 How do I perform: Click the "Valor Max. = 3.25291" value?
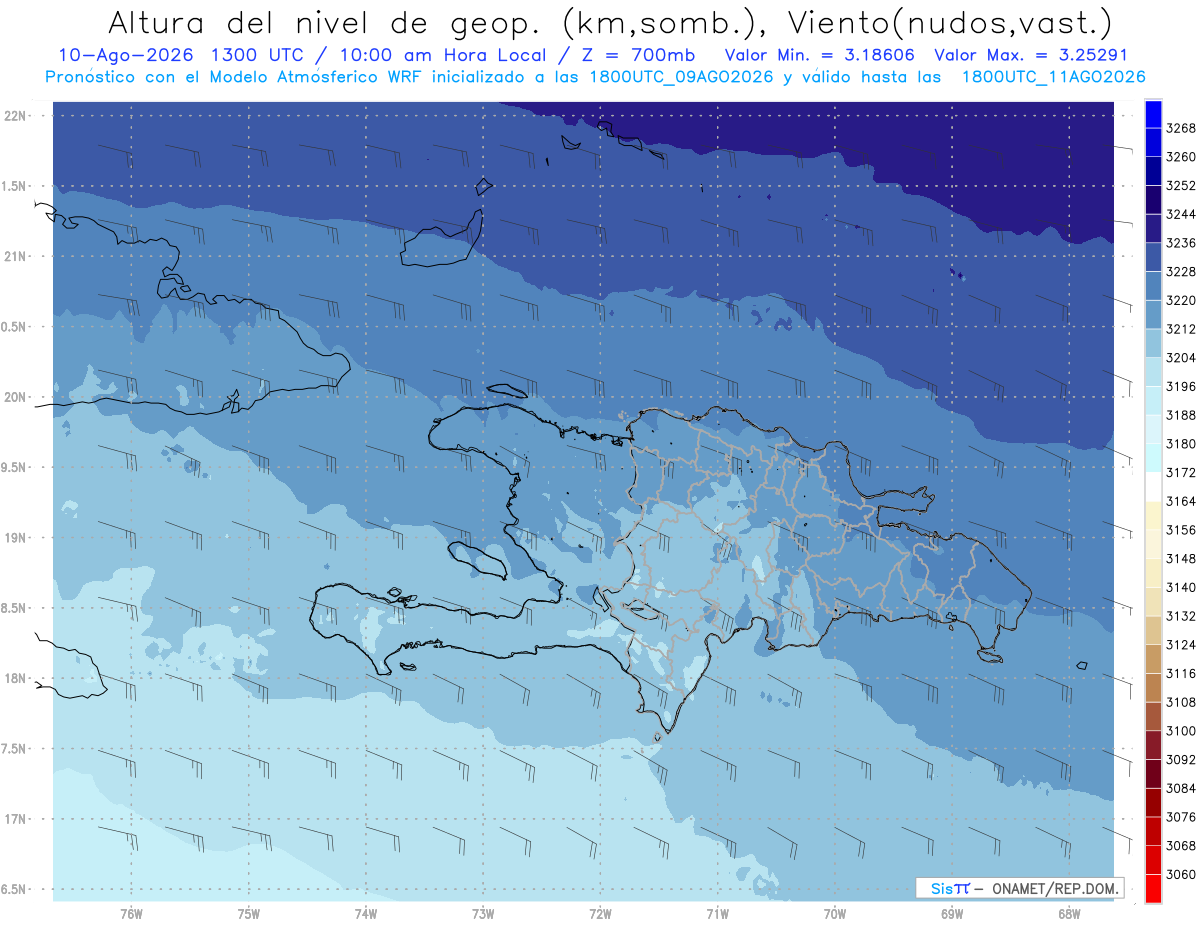click(x=1031, y=56)
